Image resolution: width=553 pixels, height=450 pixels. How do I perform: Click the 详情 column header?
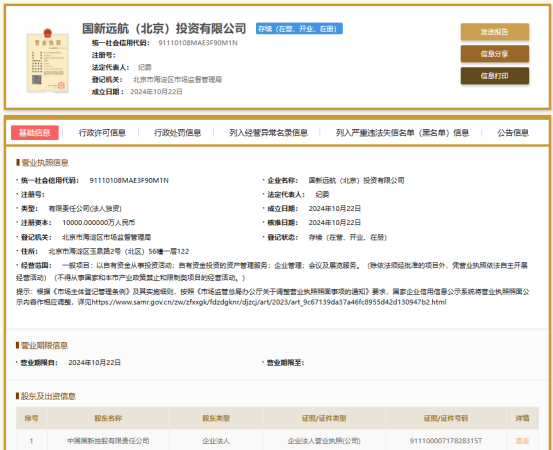[522, 418]
